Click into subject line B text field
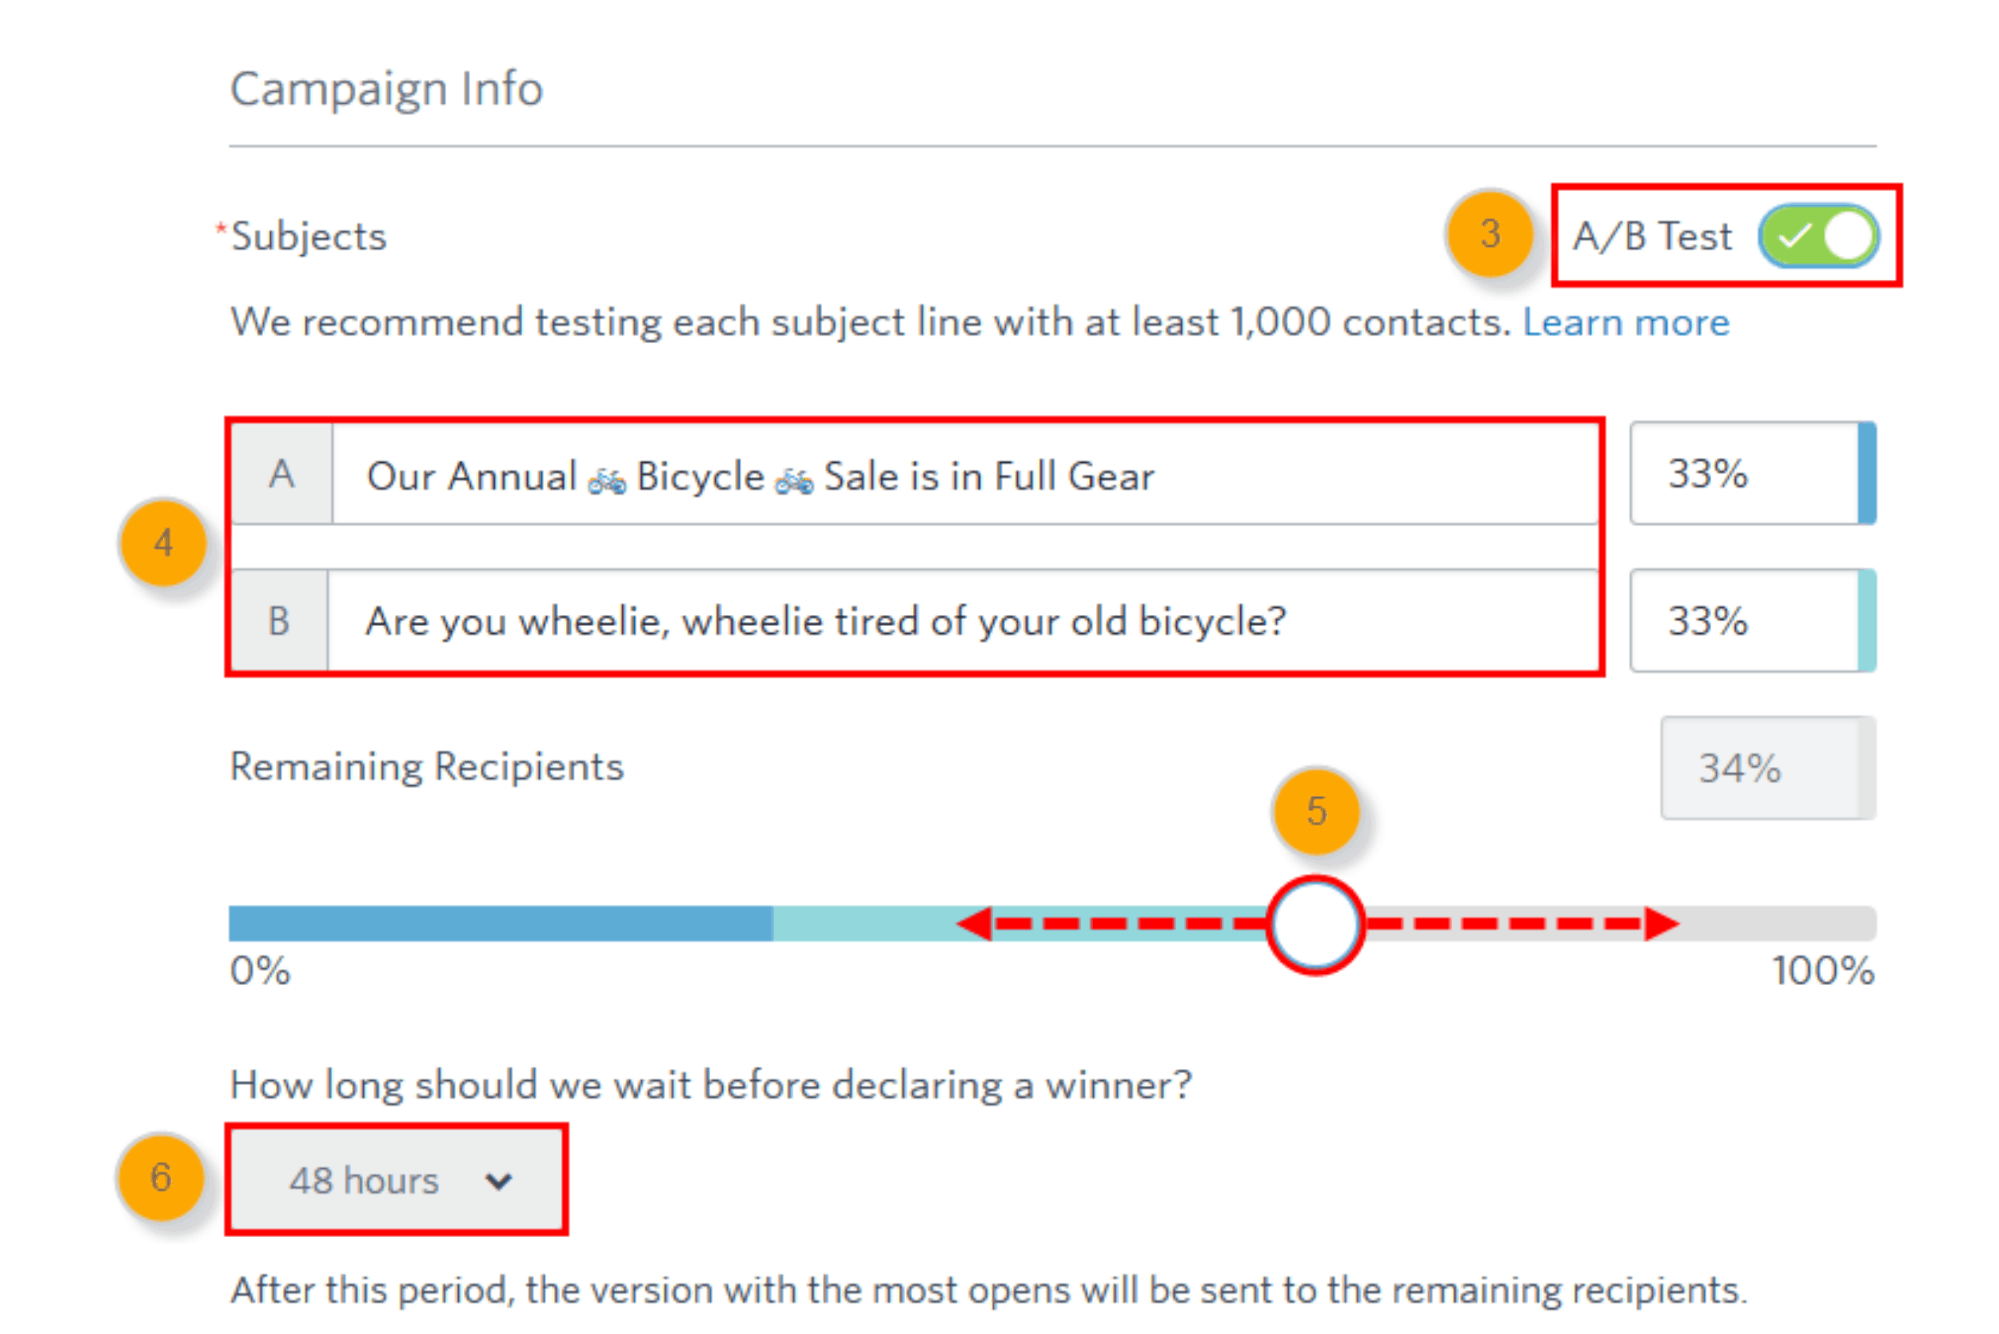This screenshot has width=1999, height=1334. tap(962, 621)
